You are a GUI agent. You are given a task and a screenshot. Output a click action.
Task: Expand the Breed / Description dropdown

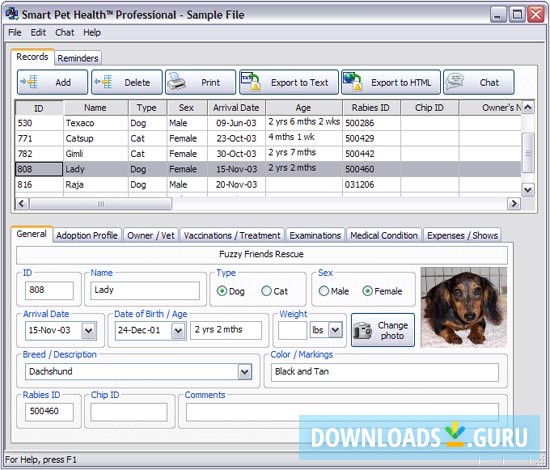245,372
